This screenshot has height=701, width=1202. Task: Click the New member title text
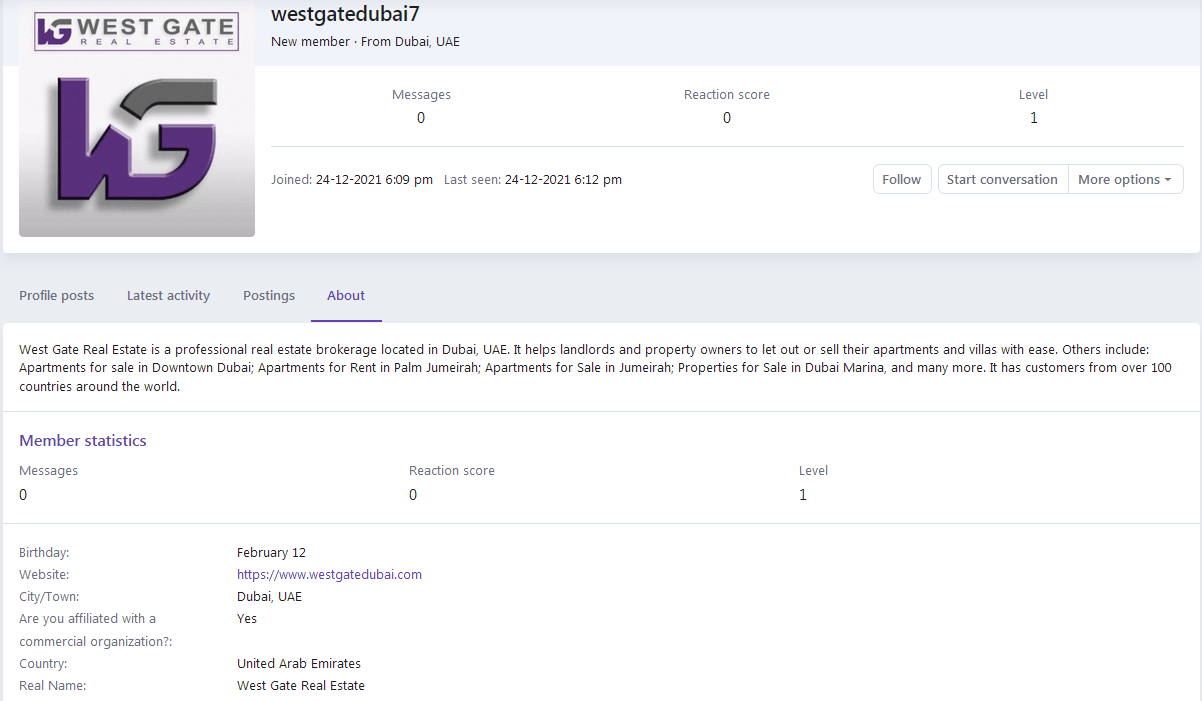310,42
